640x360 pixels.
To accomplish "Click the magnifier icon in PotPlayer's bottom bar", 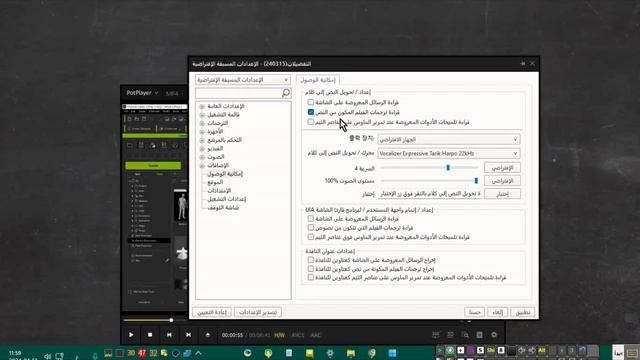I will 465,335.
